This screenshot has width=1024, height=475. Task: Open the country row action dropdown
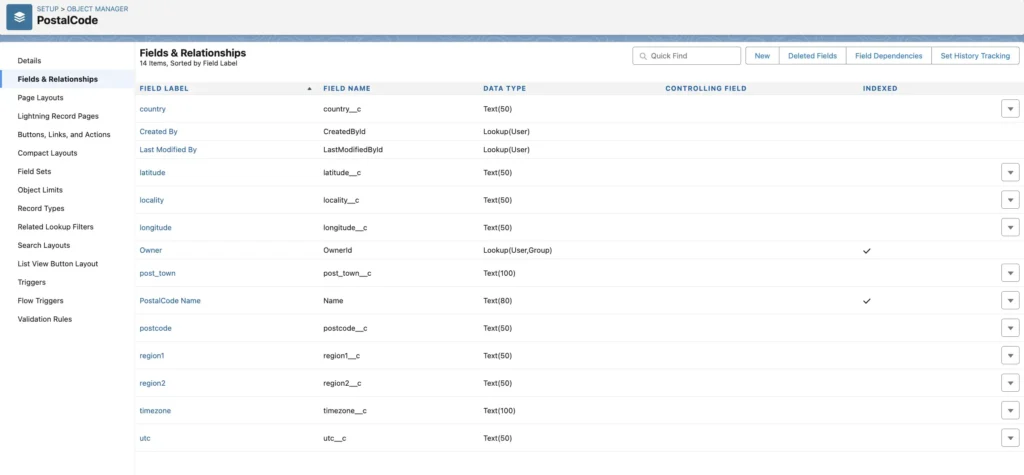[1010, 109]
